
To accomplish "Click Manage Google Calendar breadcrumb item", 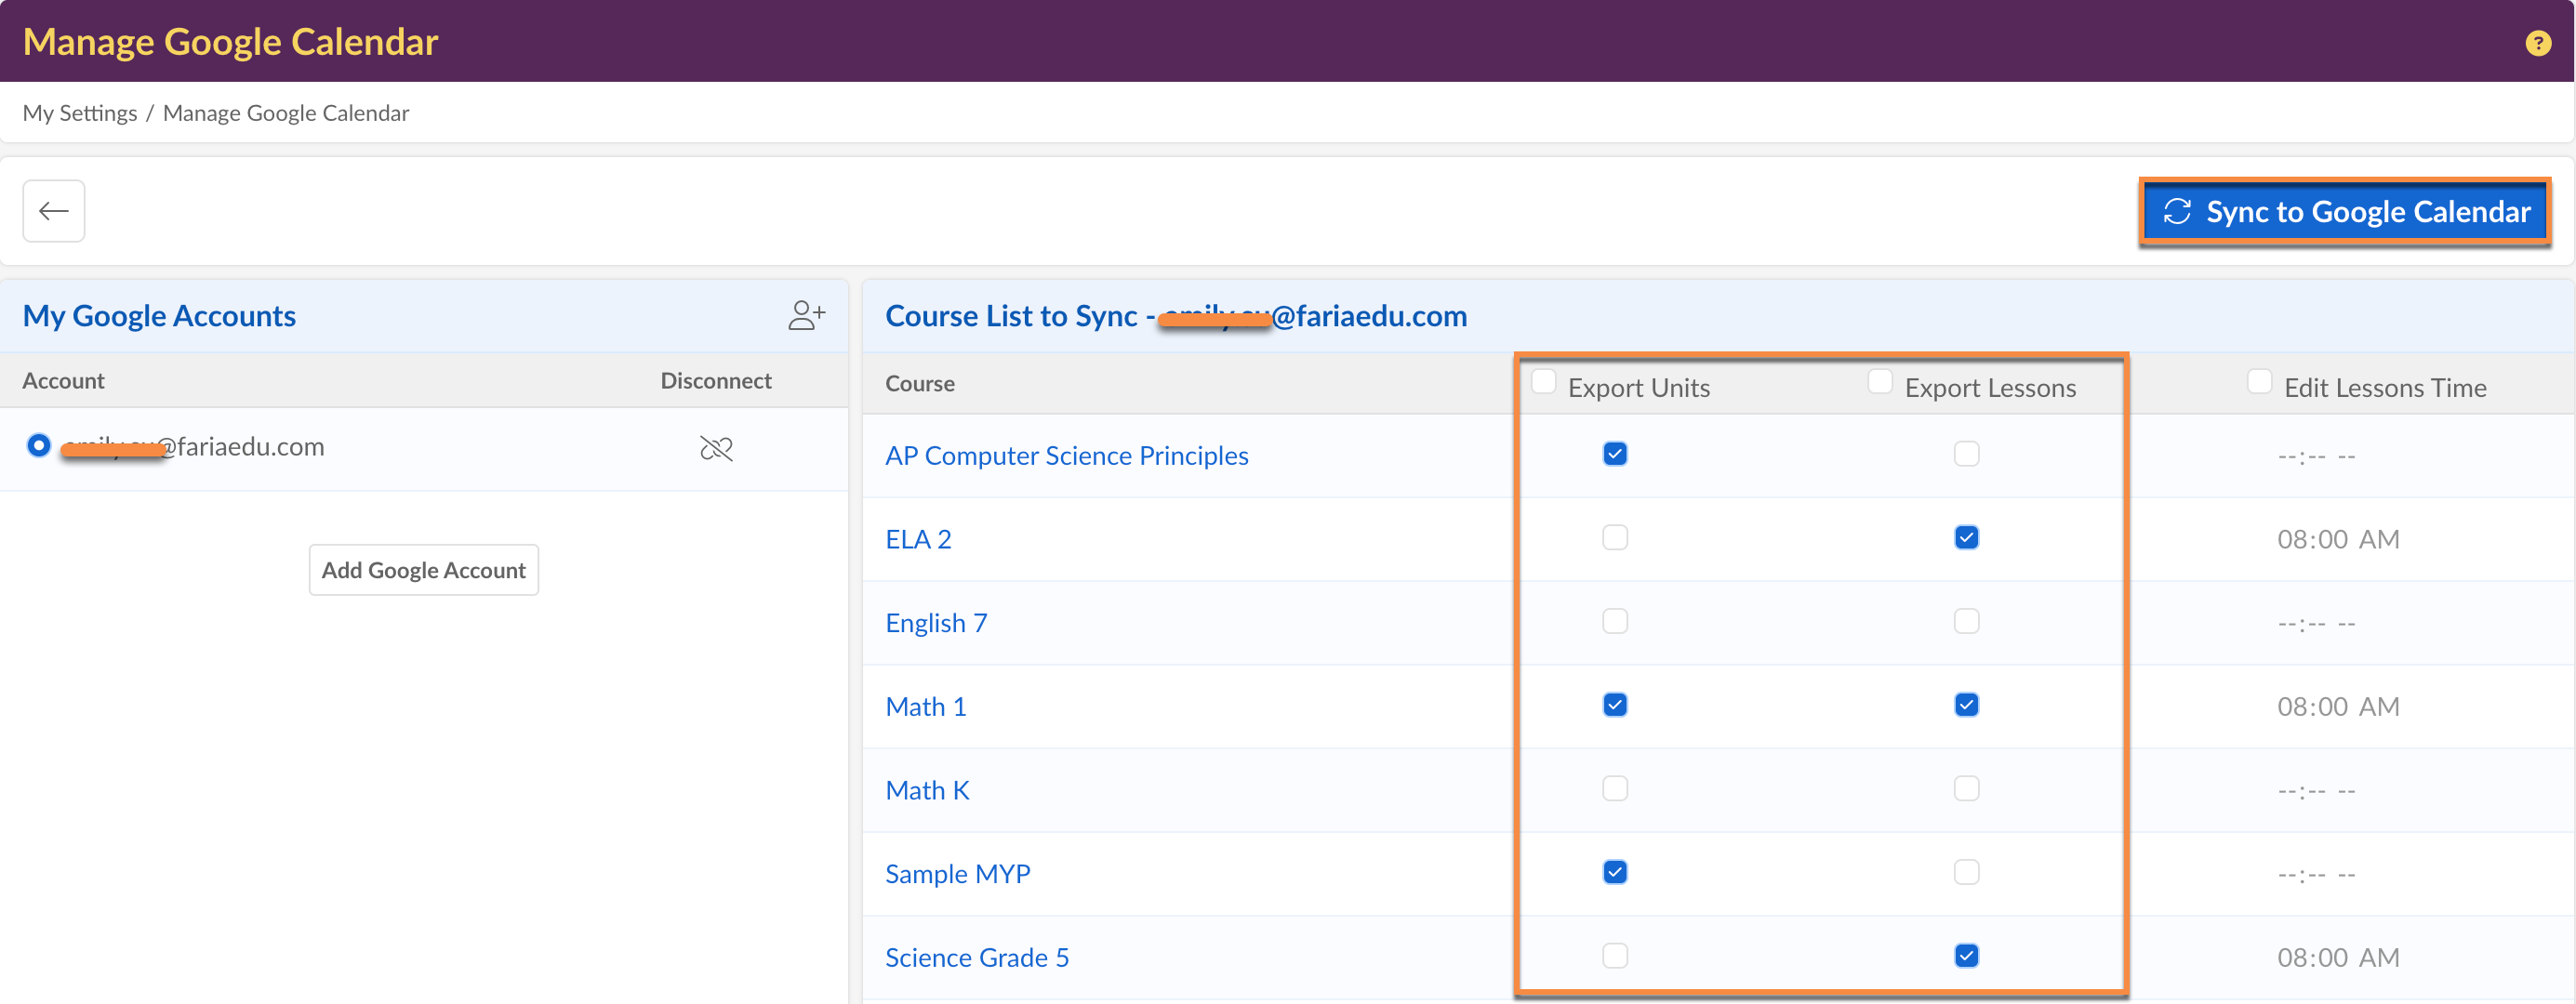I will tap(286, 113).
